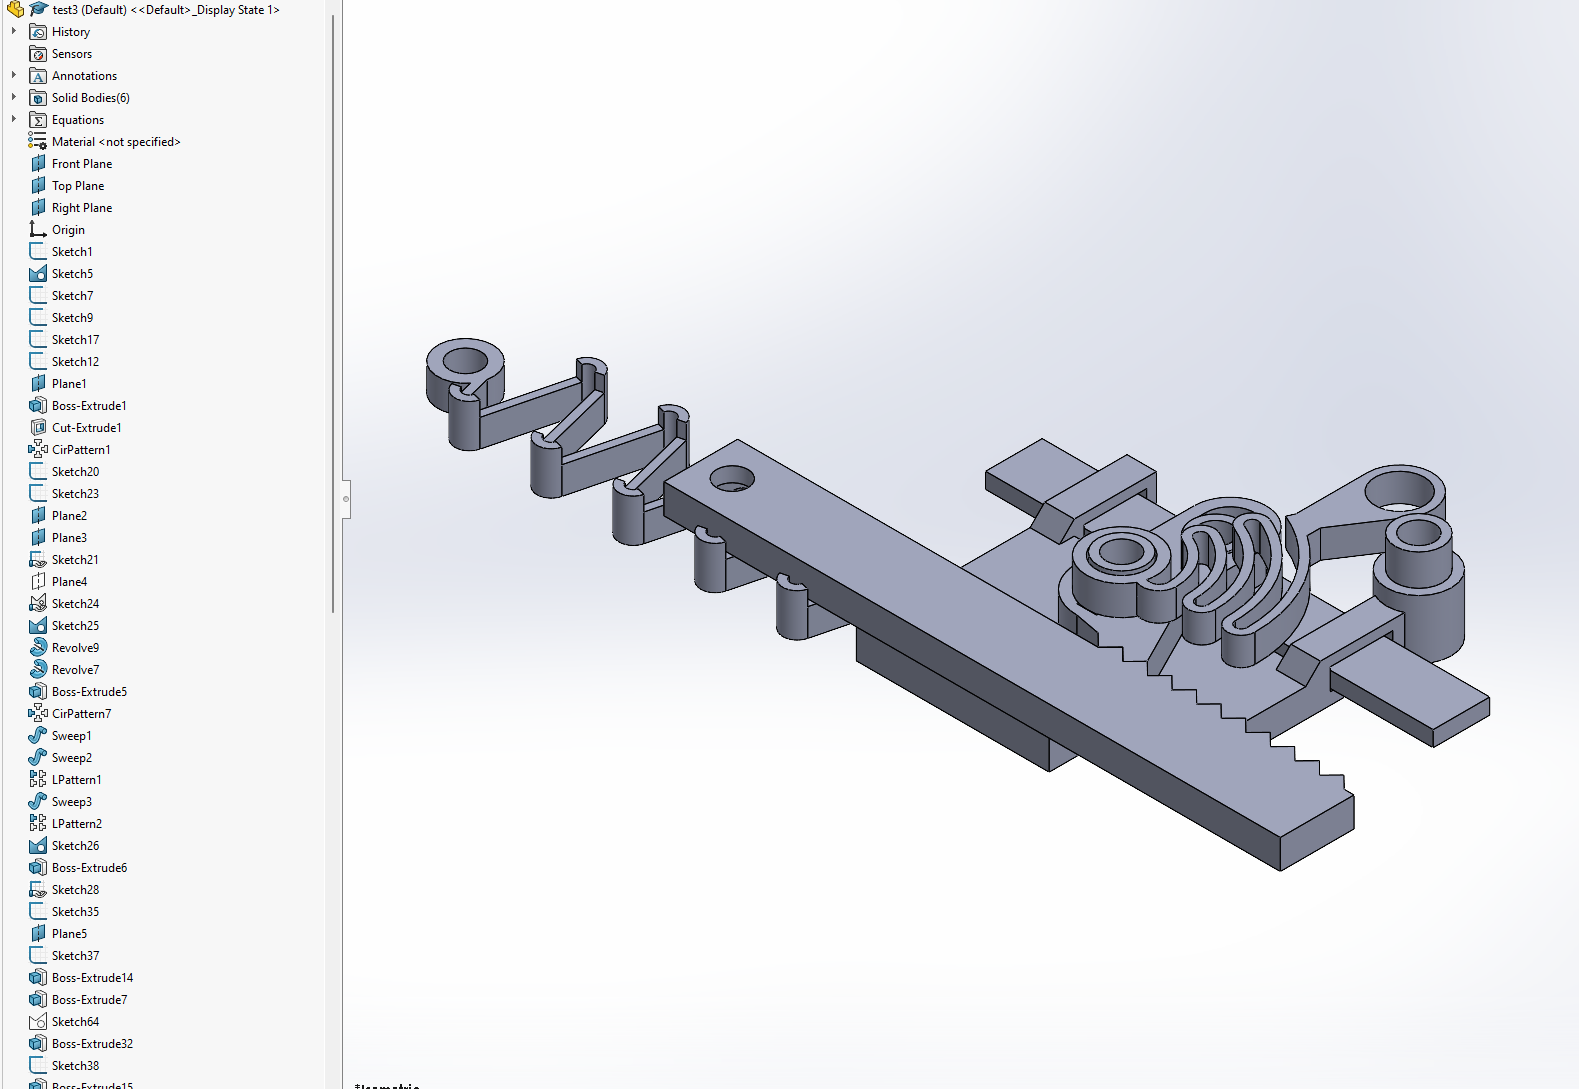Select Boss-Extrude32 in the feature tree
Image resolution: width=1579 pixels, height=1089 pixels.
click(x=92, y=1044)
